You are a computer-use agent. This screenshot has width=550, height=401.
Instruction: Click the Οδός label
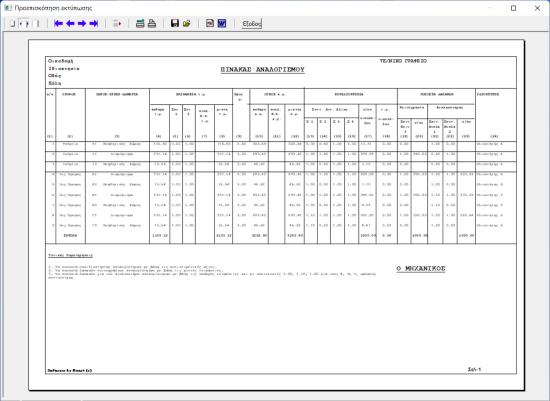click(x=55, y=76)
